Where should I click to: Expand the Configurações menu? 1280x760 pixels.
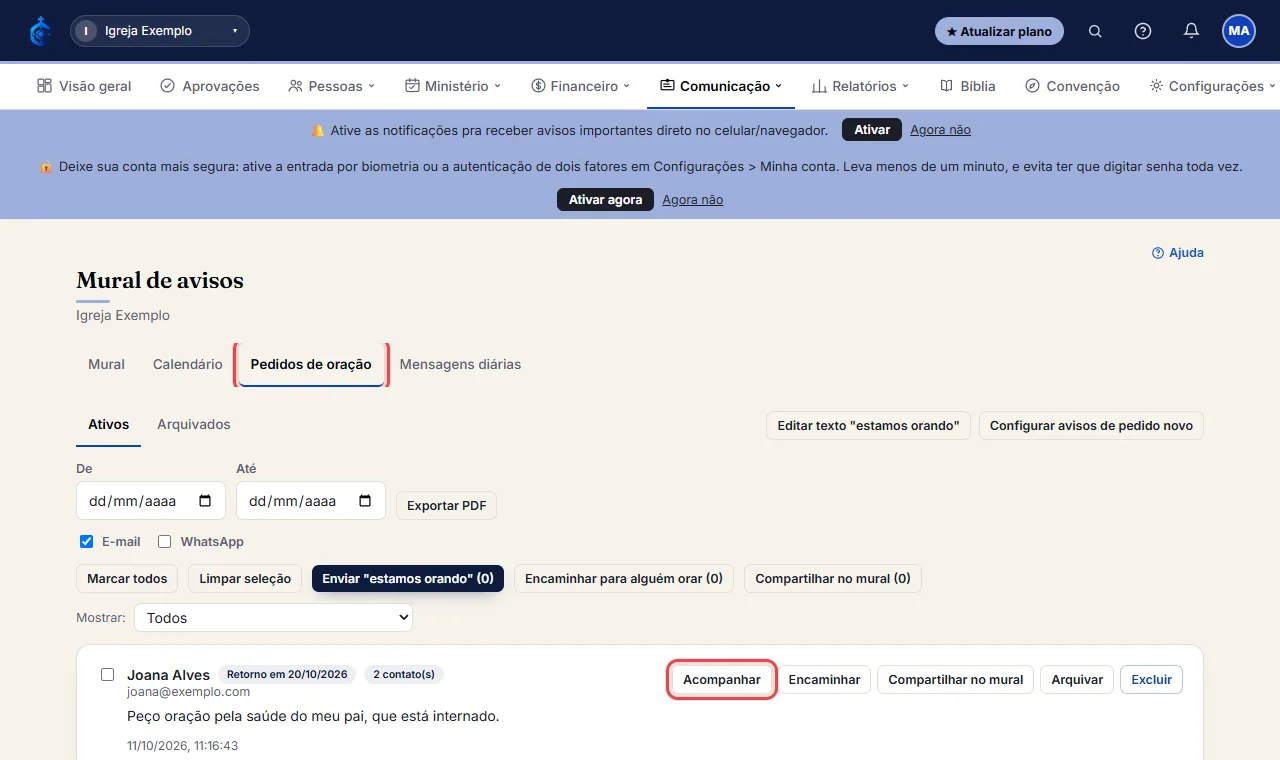1212,86
